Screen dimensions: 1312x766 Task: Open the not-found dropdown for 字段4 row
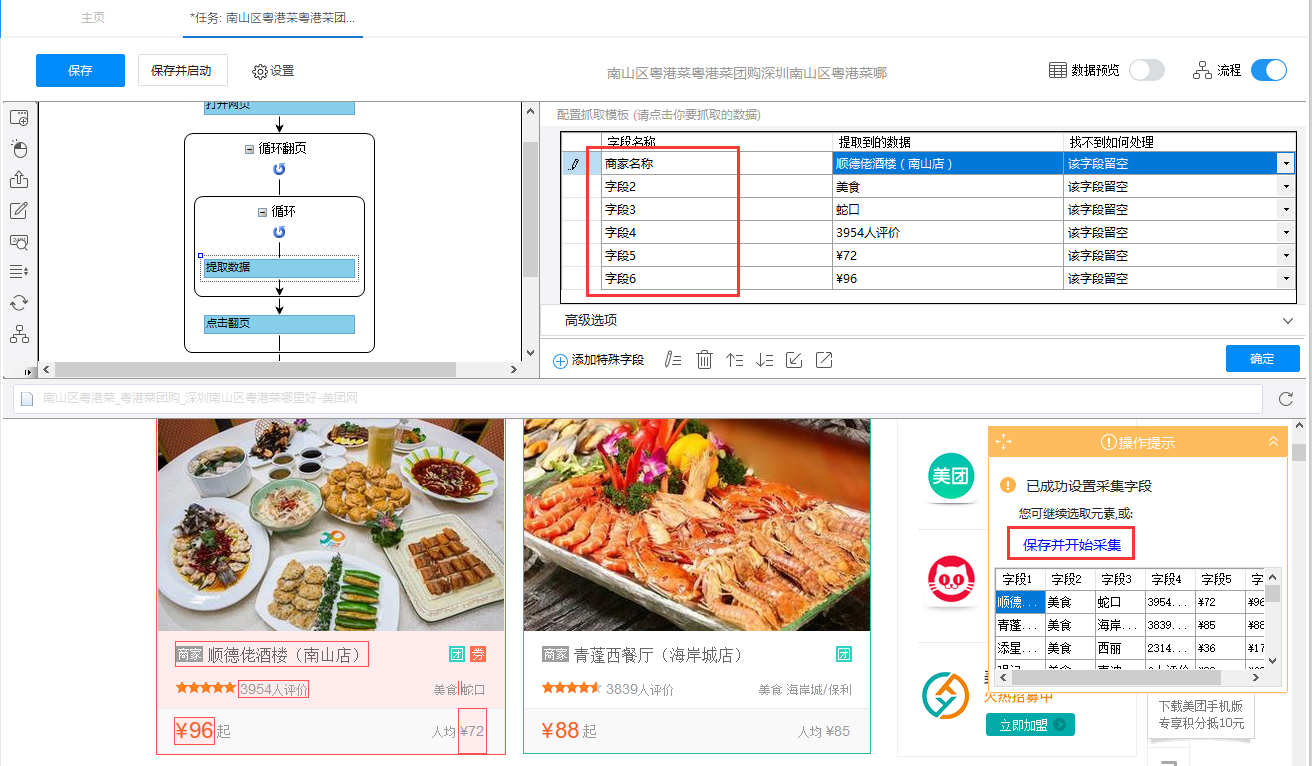click(x=1285, y=232)
